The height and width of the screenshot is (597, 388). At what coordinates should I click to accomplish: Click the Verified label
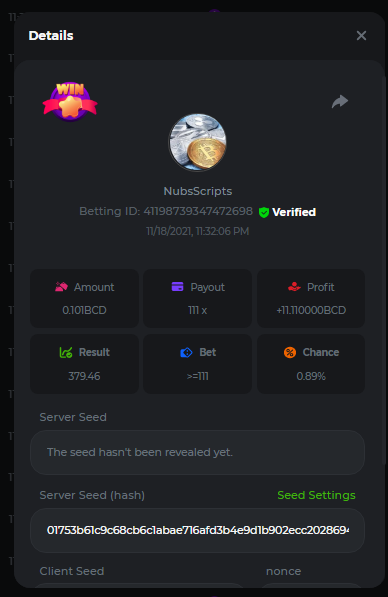(x=294, y=212)
